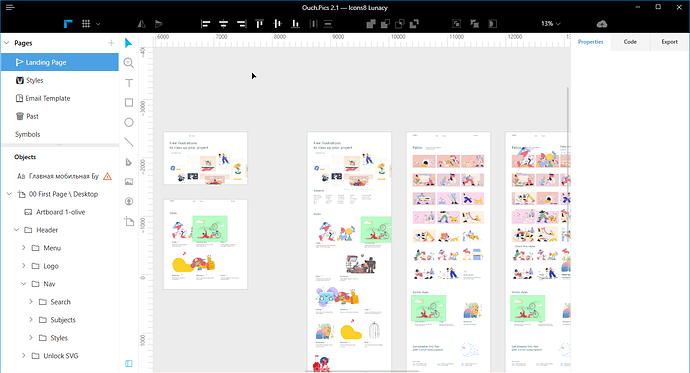This screenshot has height=373, width=690.
Task: Collapse the Pages section chevron
Action: pos(7,43)
